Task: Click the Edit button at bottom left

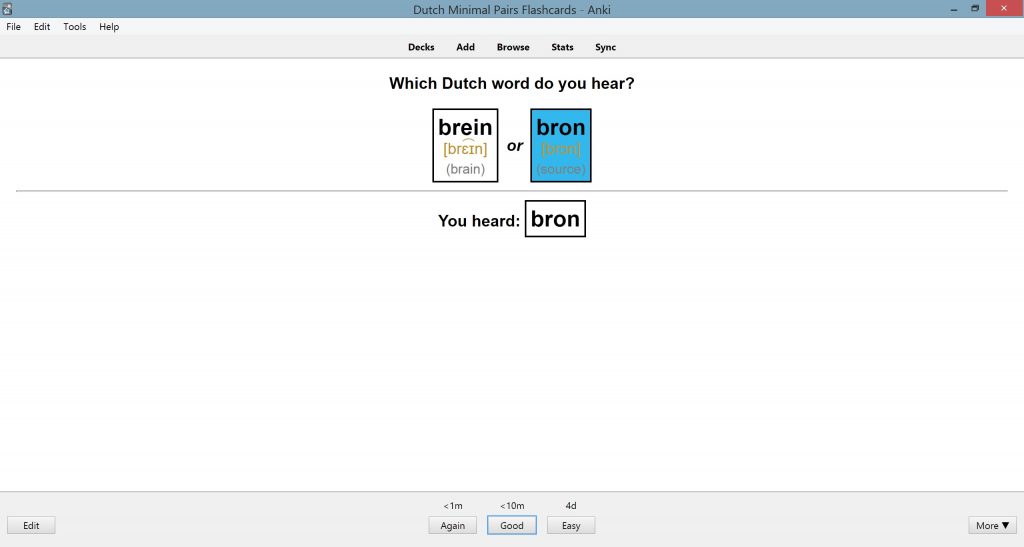Action: click(x=31, y=525)
